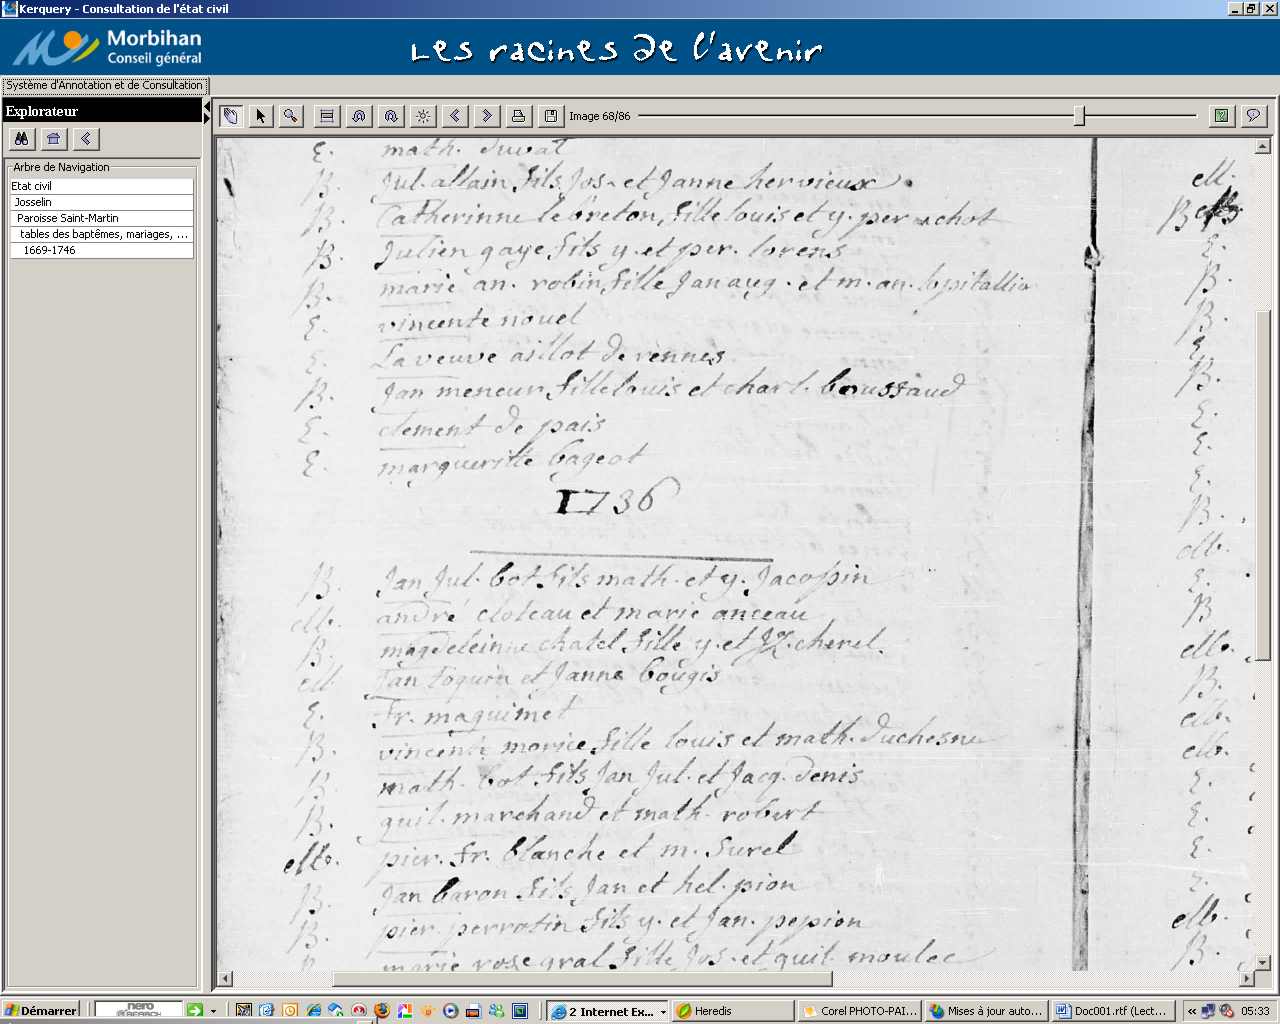Click the Explorateur home icon
Screen dimensions: 1280x1024
(x=54, y=139)
